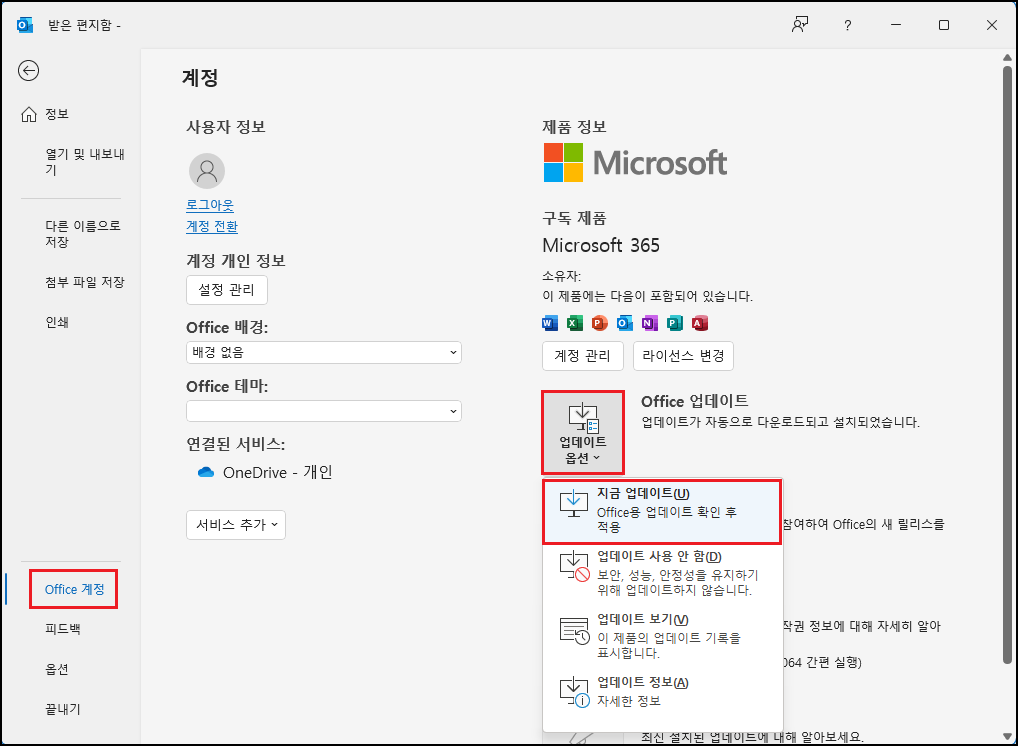This screenshot has width=1018, height=746.
Task: Click the 업데이트 보기 history icon
Action: click(x=575, y=630)
